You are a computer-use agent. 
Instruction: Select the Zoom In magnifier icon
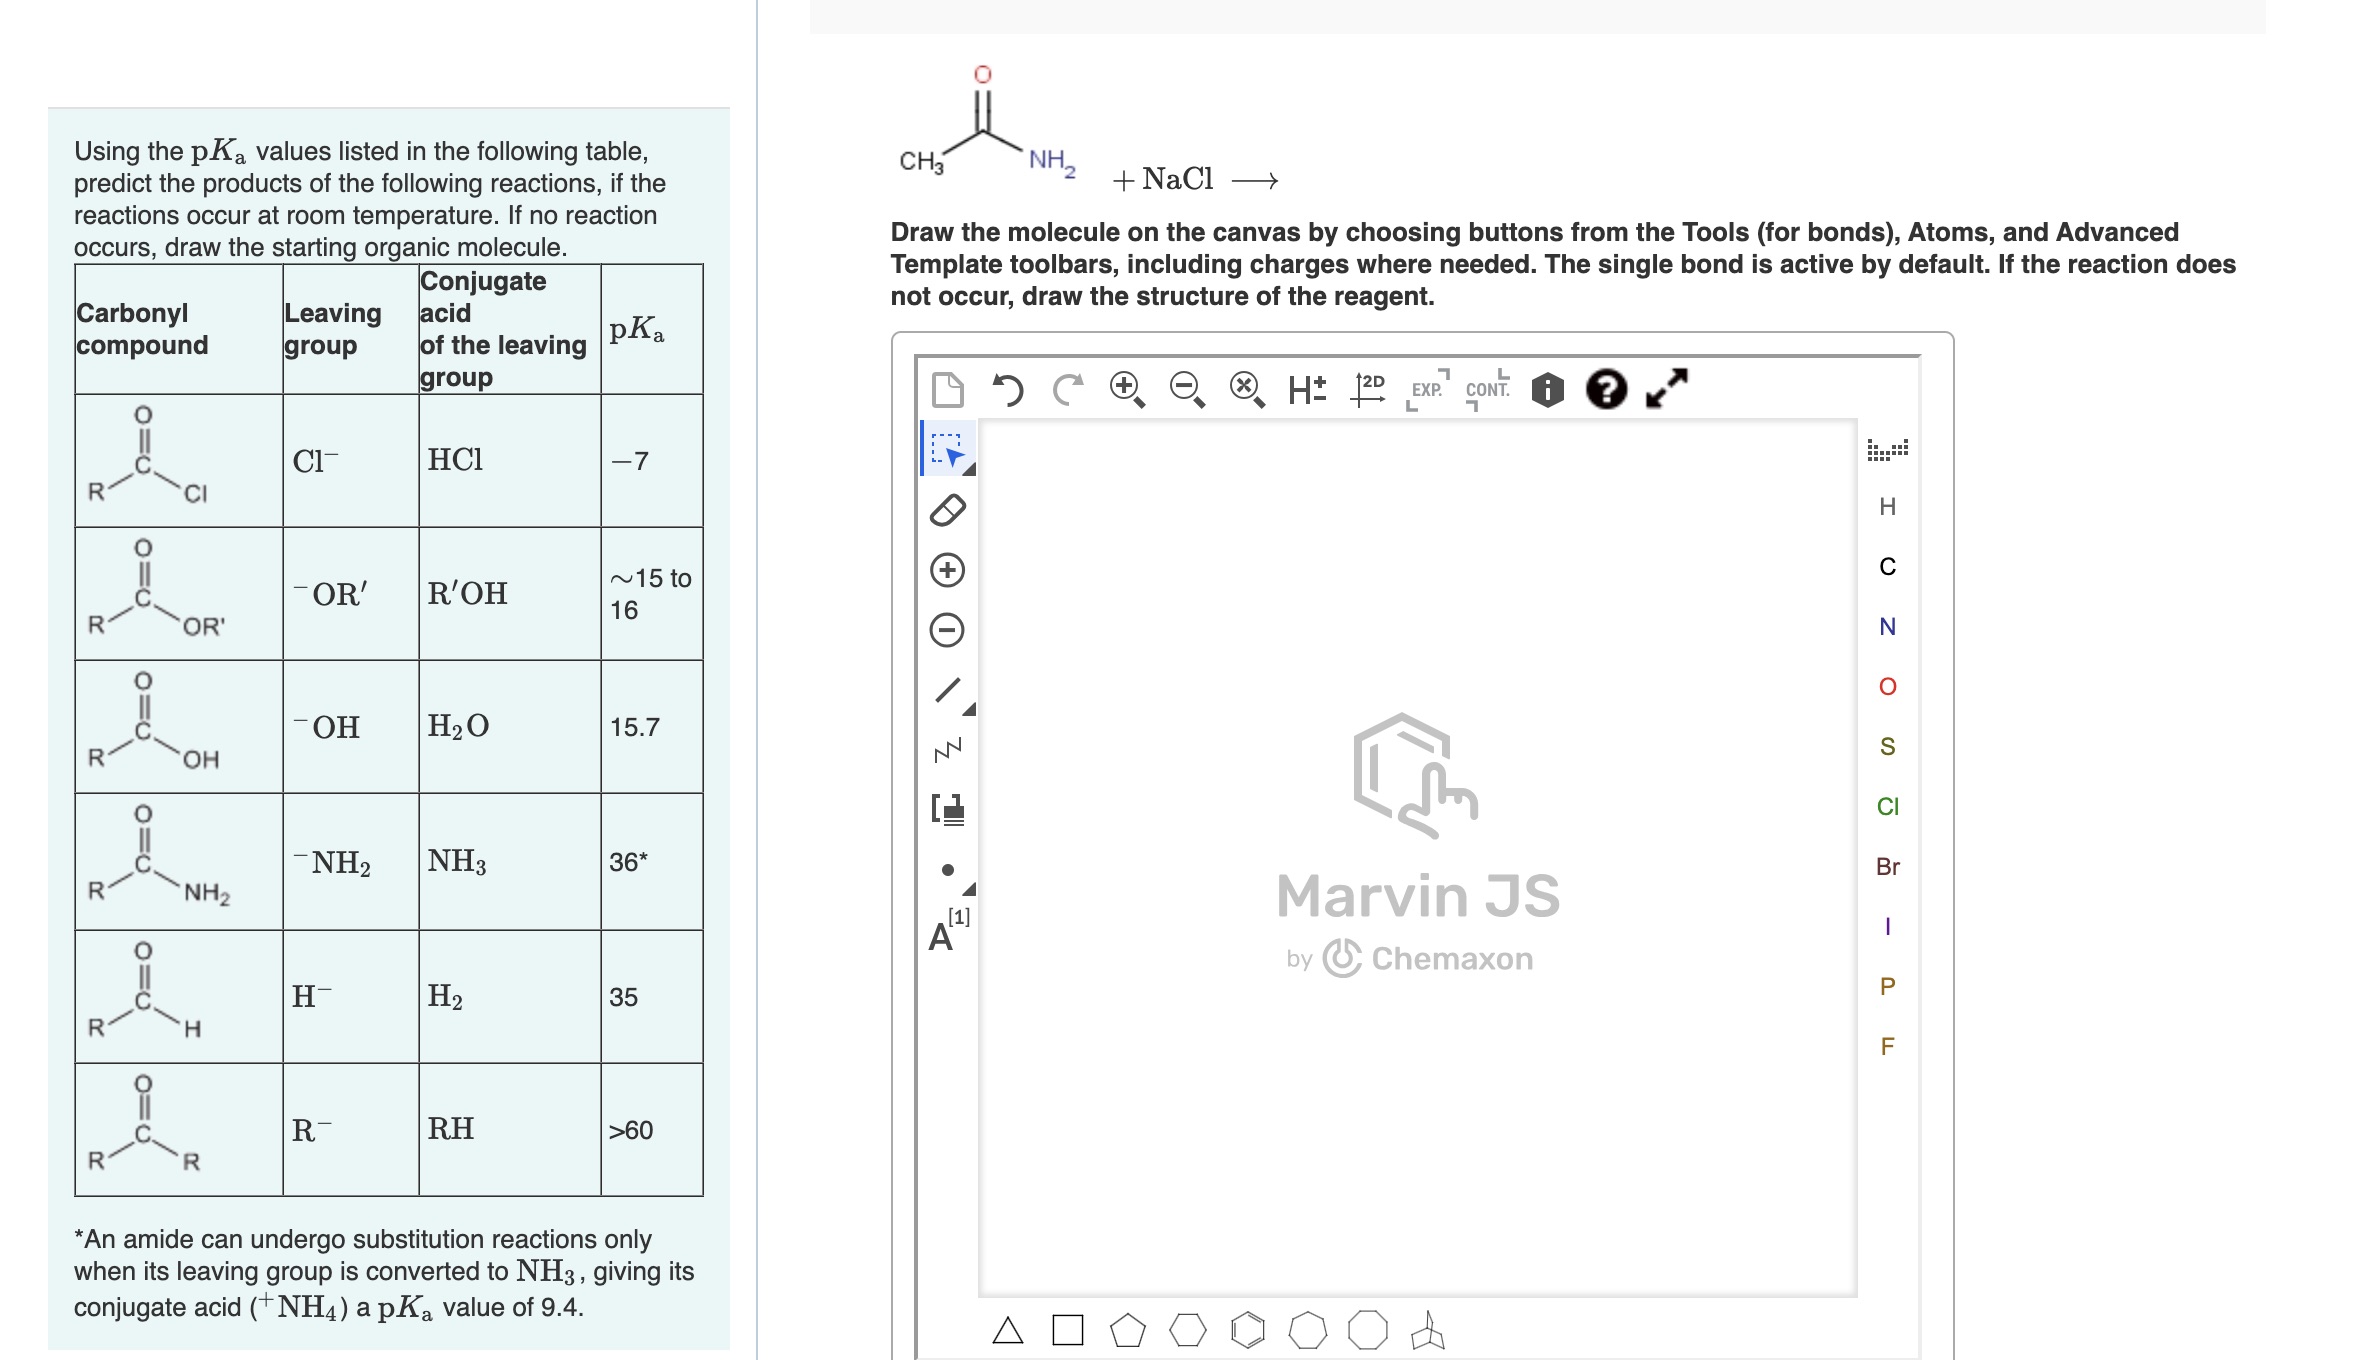coord(1125,390)
